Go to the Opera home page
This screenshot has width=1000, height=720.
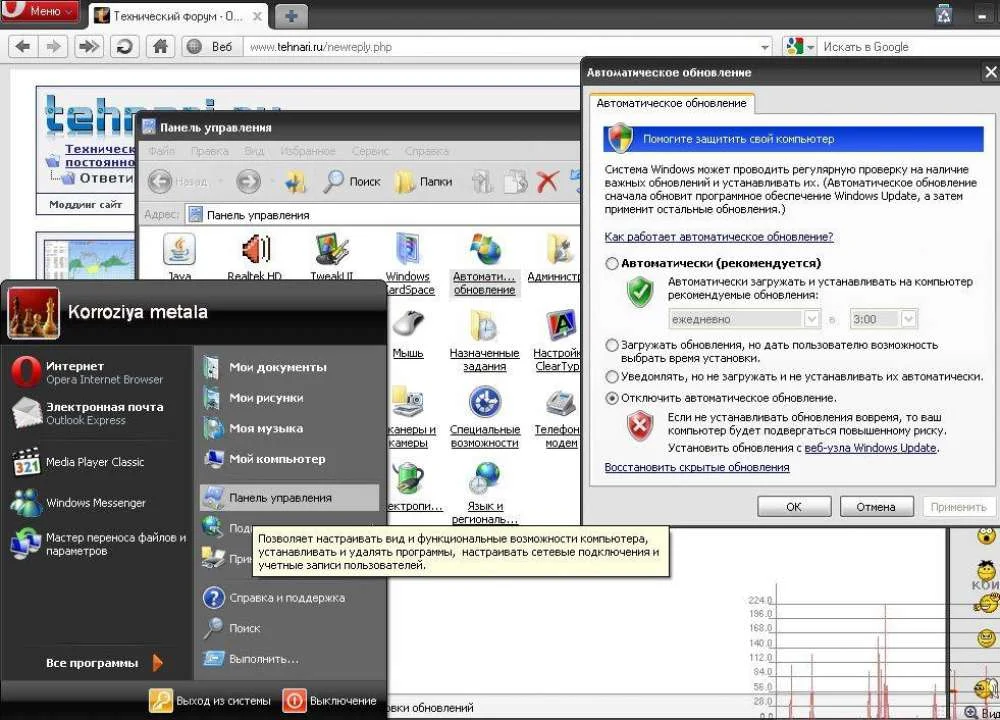[161, 47]
